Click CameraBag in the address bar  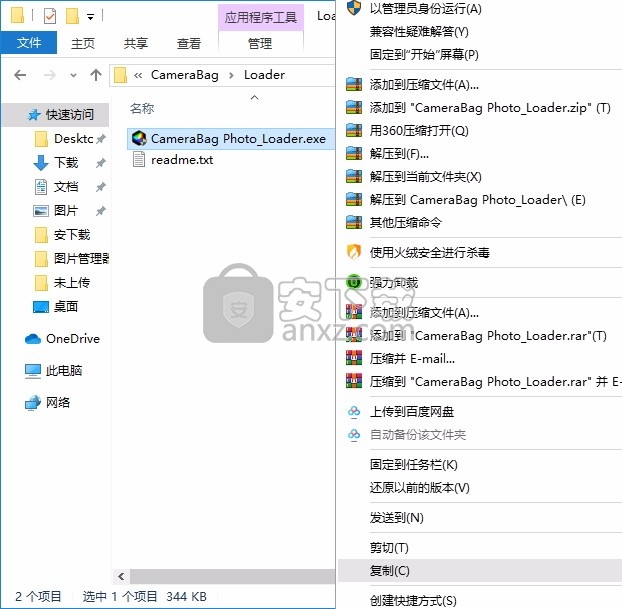pos(184,75)
